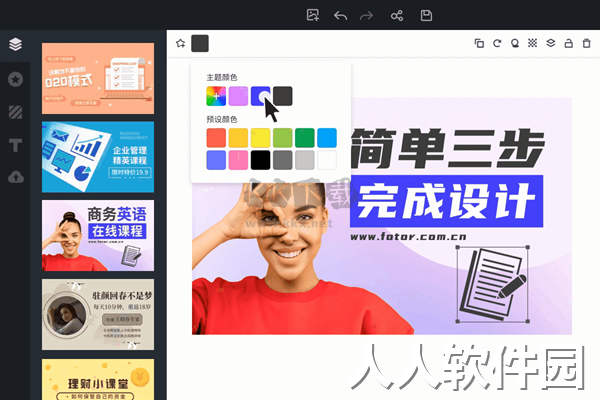Select the periwinkle blue preset color

click(216, 160)
